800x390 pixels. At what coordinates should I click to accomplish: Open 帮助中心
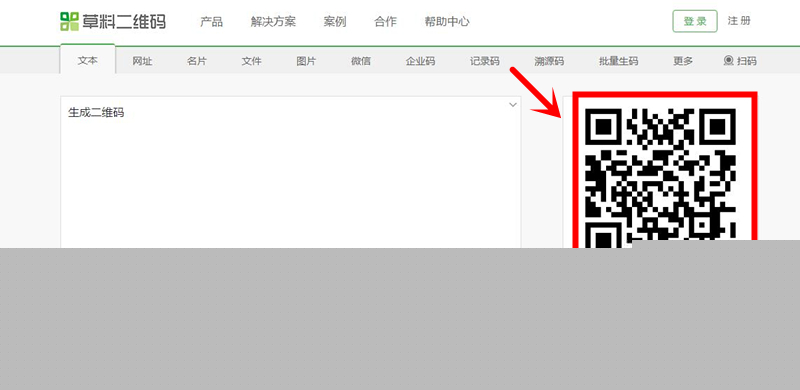[x=447, y=21]
